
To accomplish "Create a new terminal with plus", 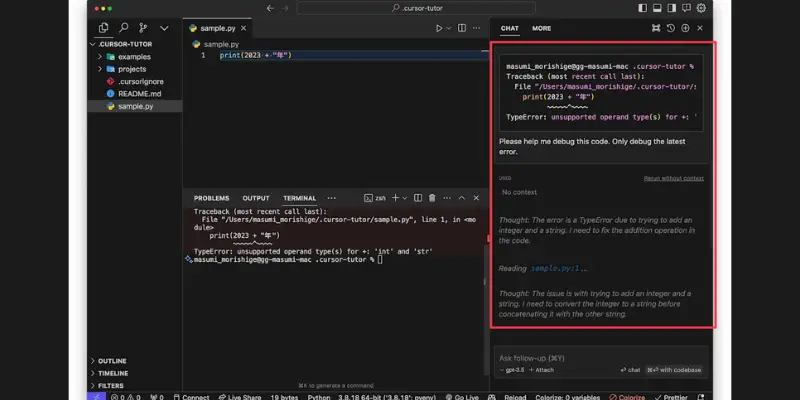I will coord(395,198).
